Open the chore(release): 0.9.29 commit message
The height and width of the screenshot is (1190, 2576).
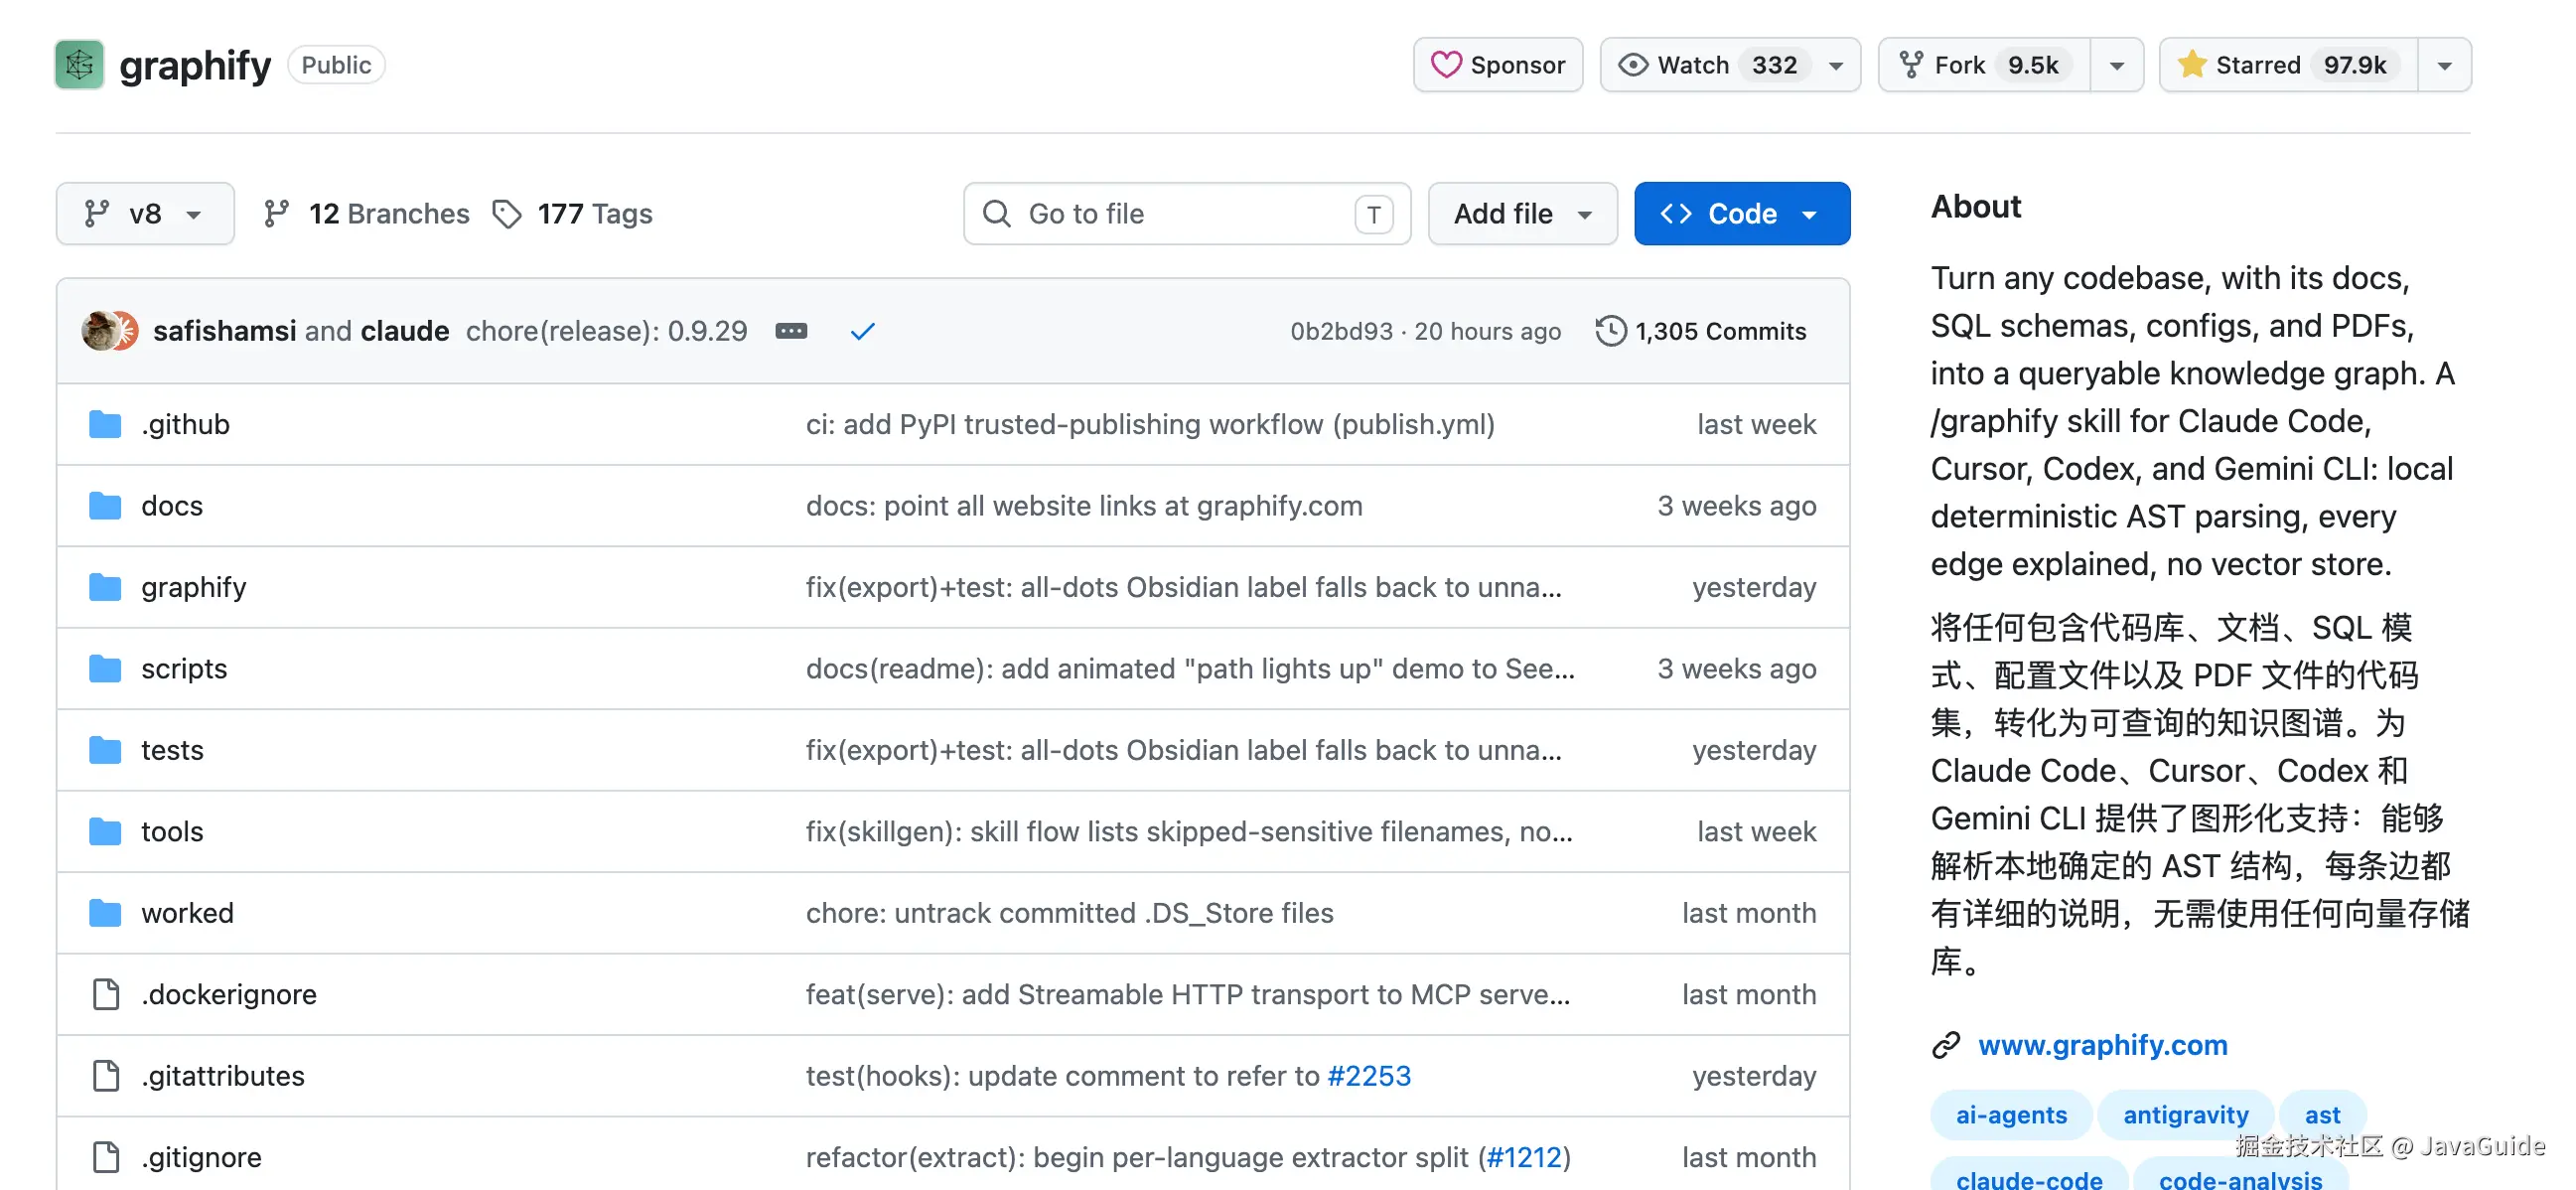pyautogui.click(x=606, y=331)
